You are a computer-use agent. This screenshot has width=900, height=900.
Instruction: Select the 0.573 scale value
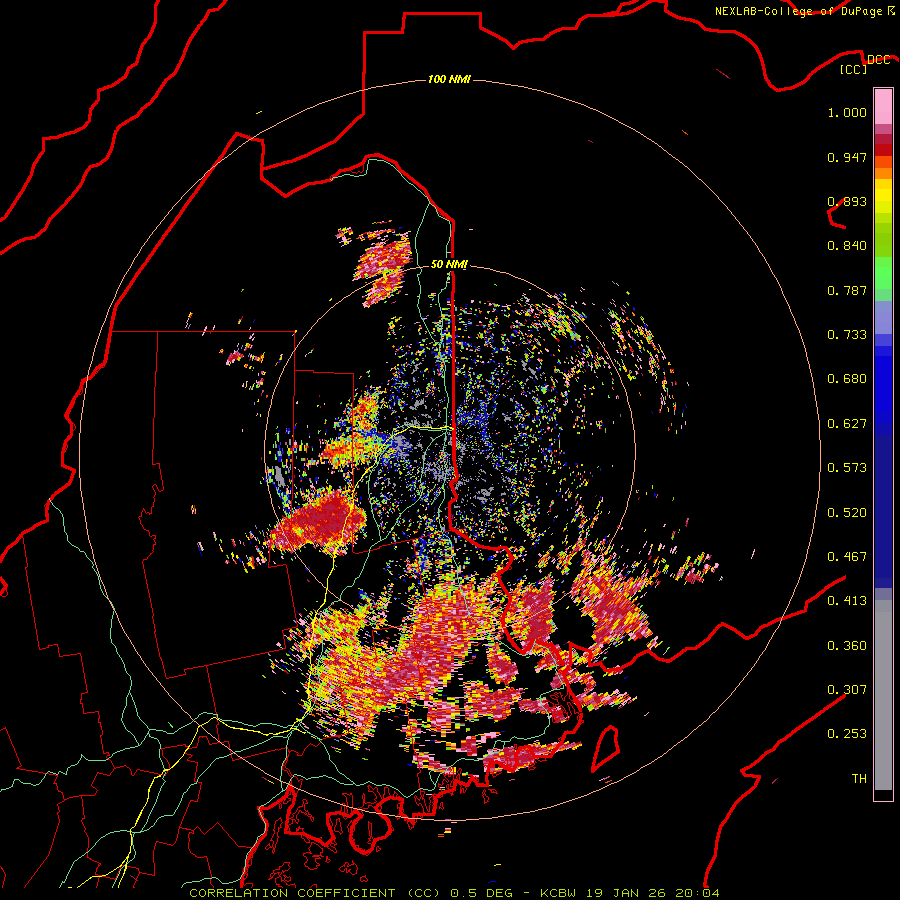pyautogui.click(x=847, y=468)
